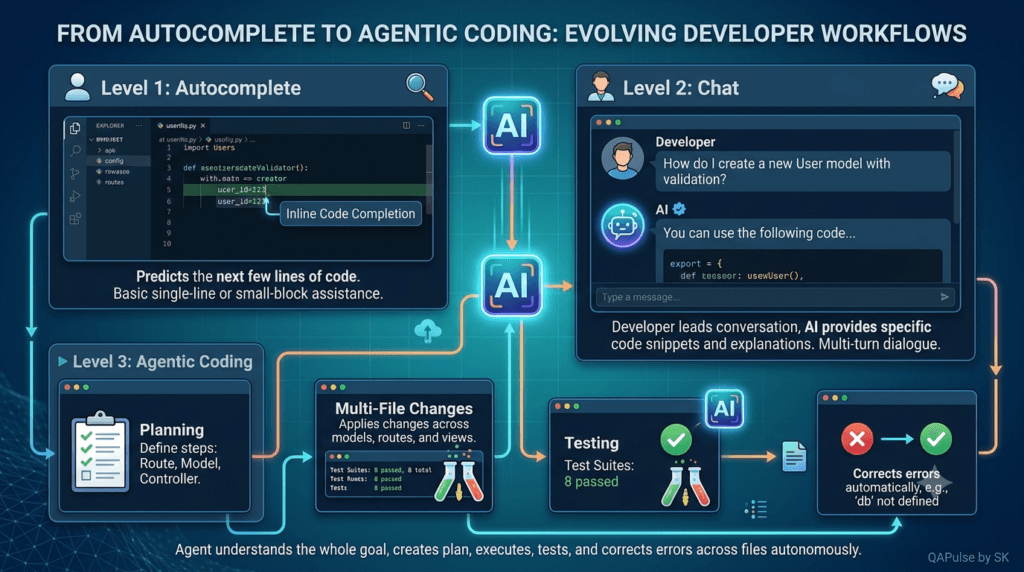Click the Inline Code Completion label

351,214
